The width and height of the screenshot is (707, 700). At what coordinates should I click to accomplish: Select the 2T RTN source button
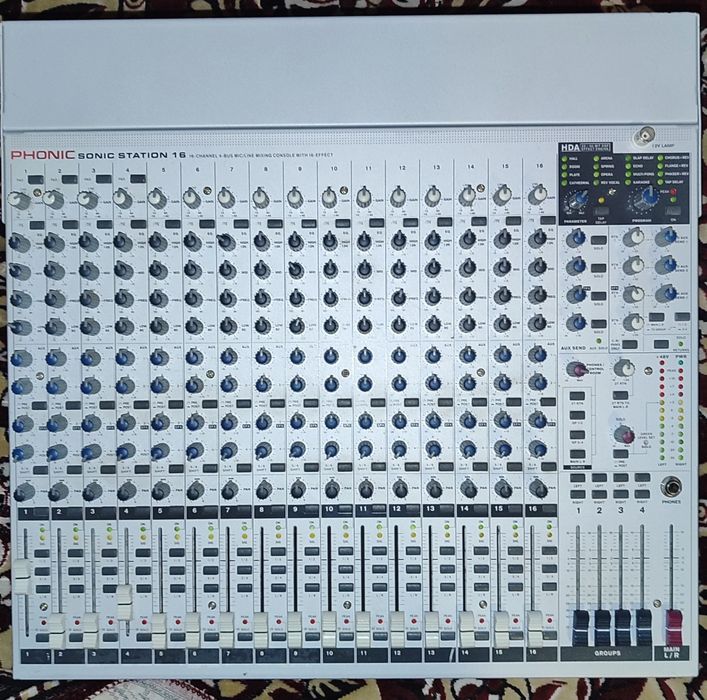(577, 396)
